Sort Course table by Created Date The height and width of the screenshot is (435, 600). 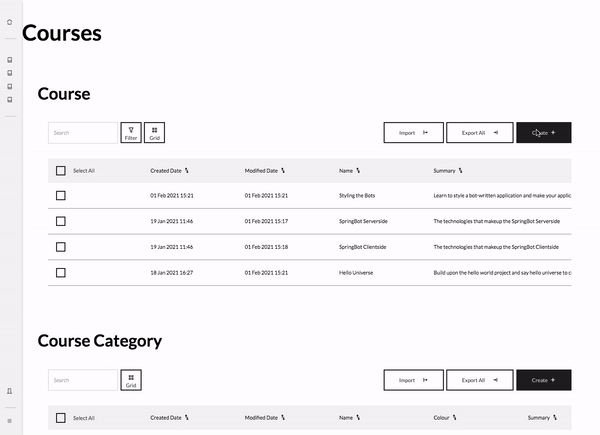(x=170, y=171)
